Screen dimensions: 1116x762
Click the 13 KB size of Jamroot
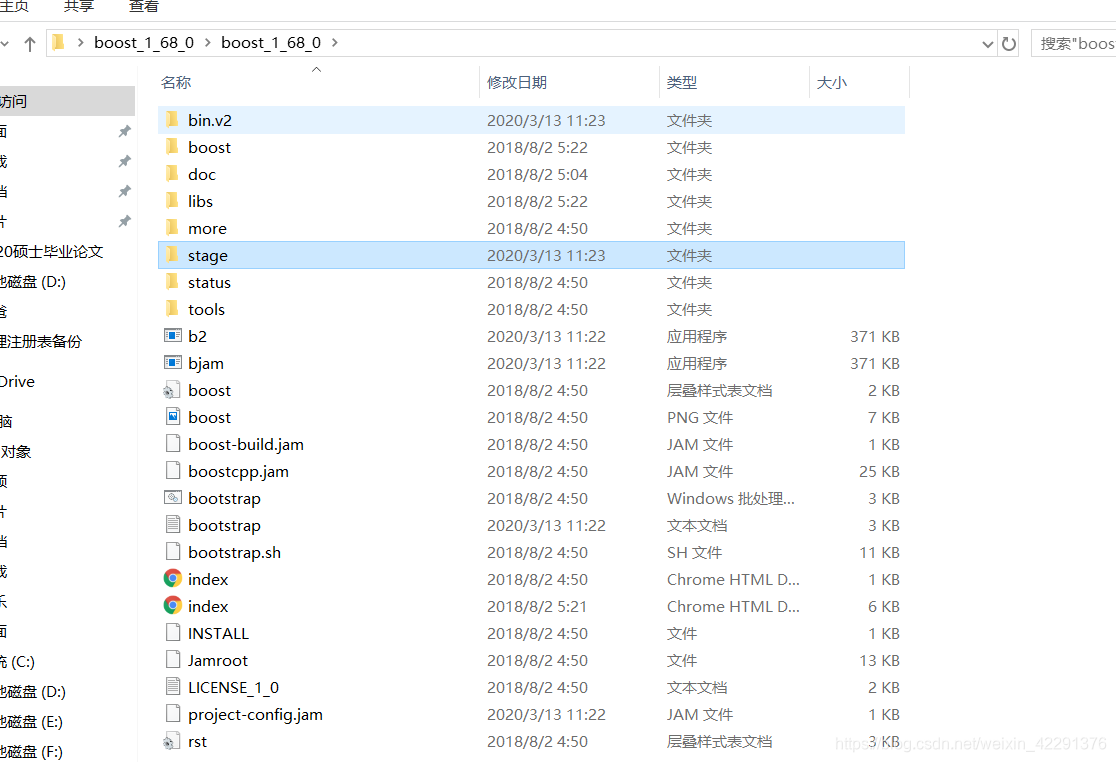click(879, 660)
